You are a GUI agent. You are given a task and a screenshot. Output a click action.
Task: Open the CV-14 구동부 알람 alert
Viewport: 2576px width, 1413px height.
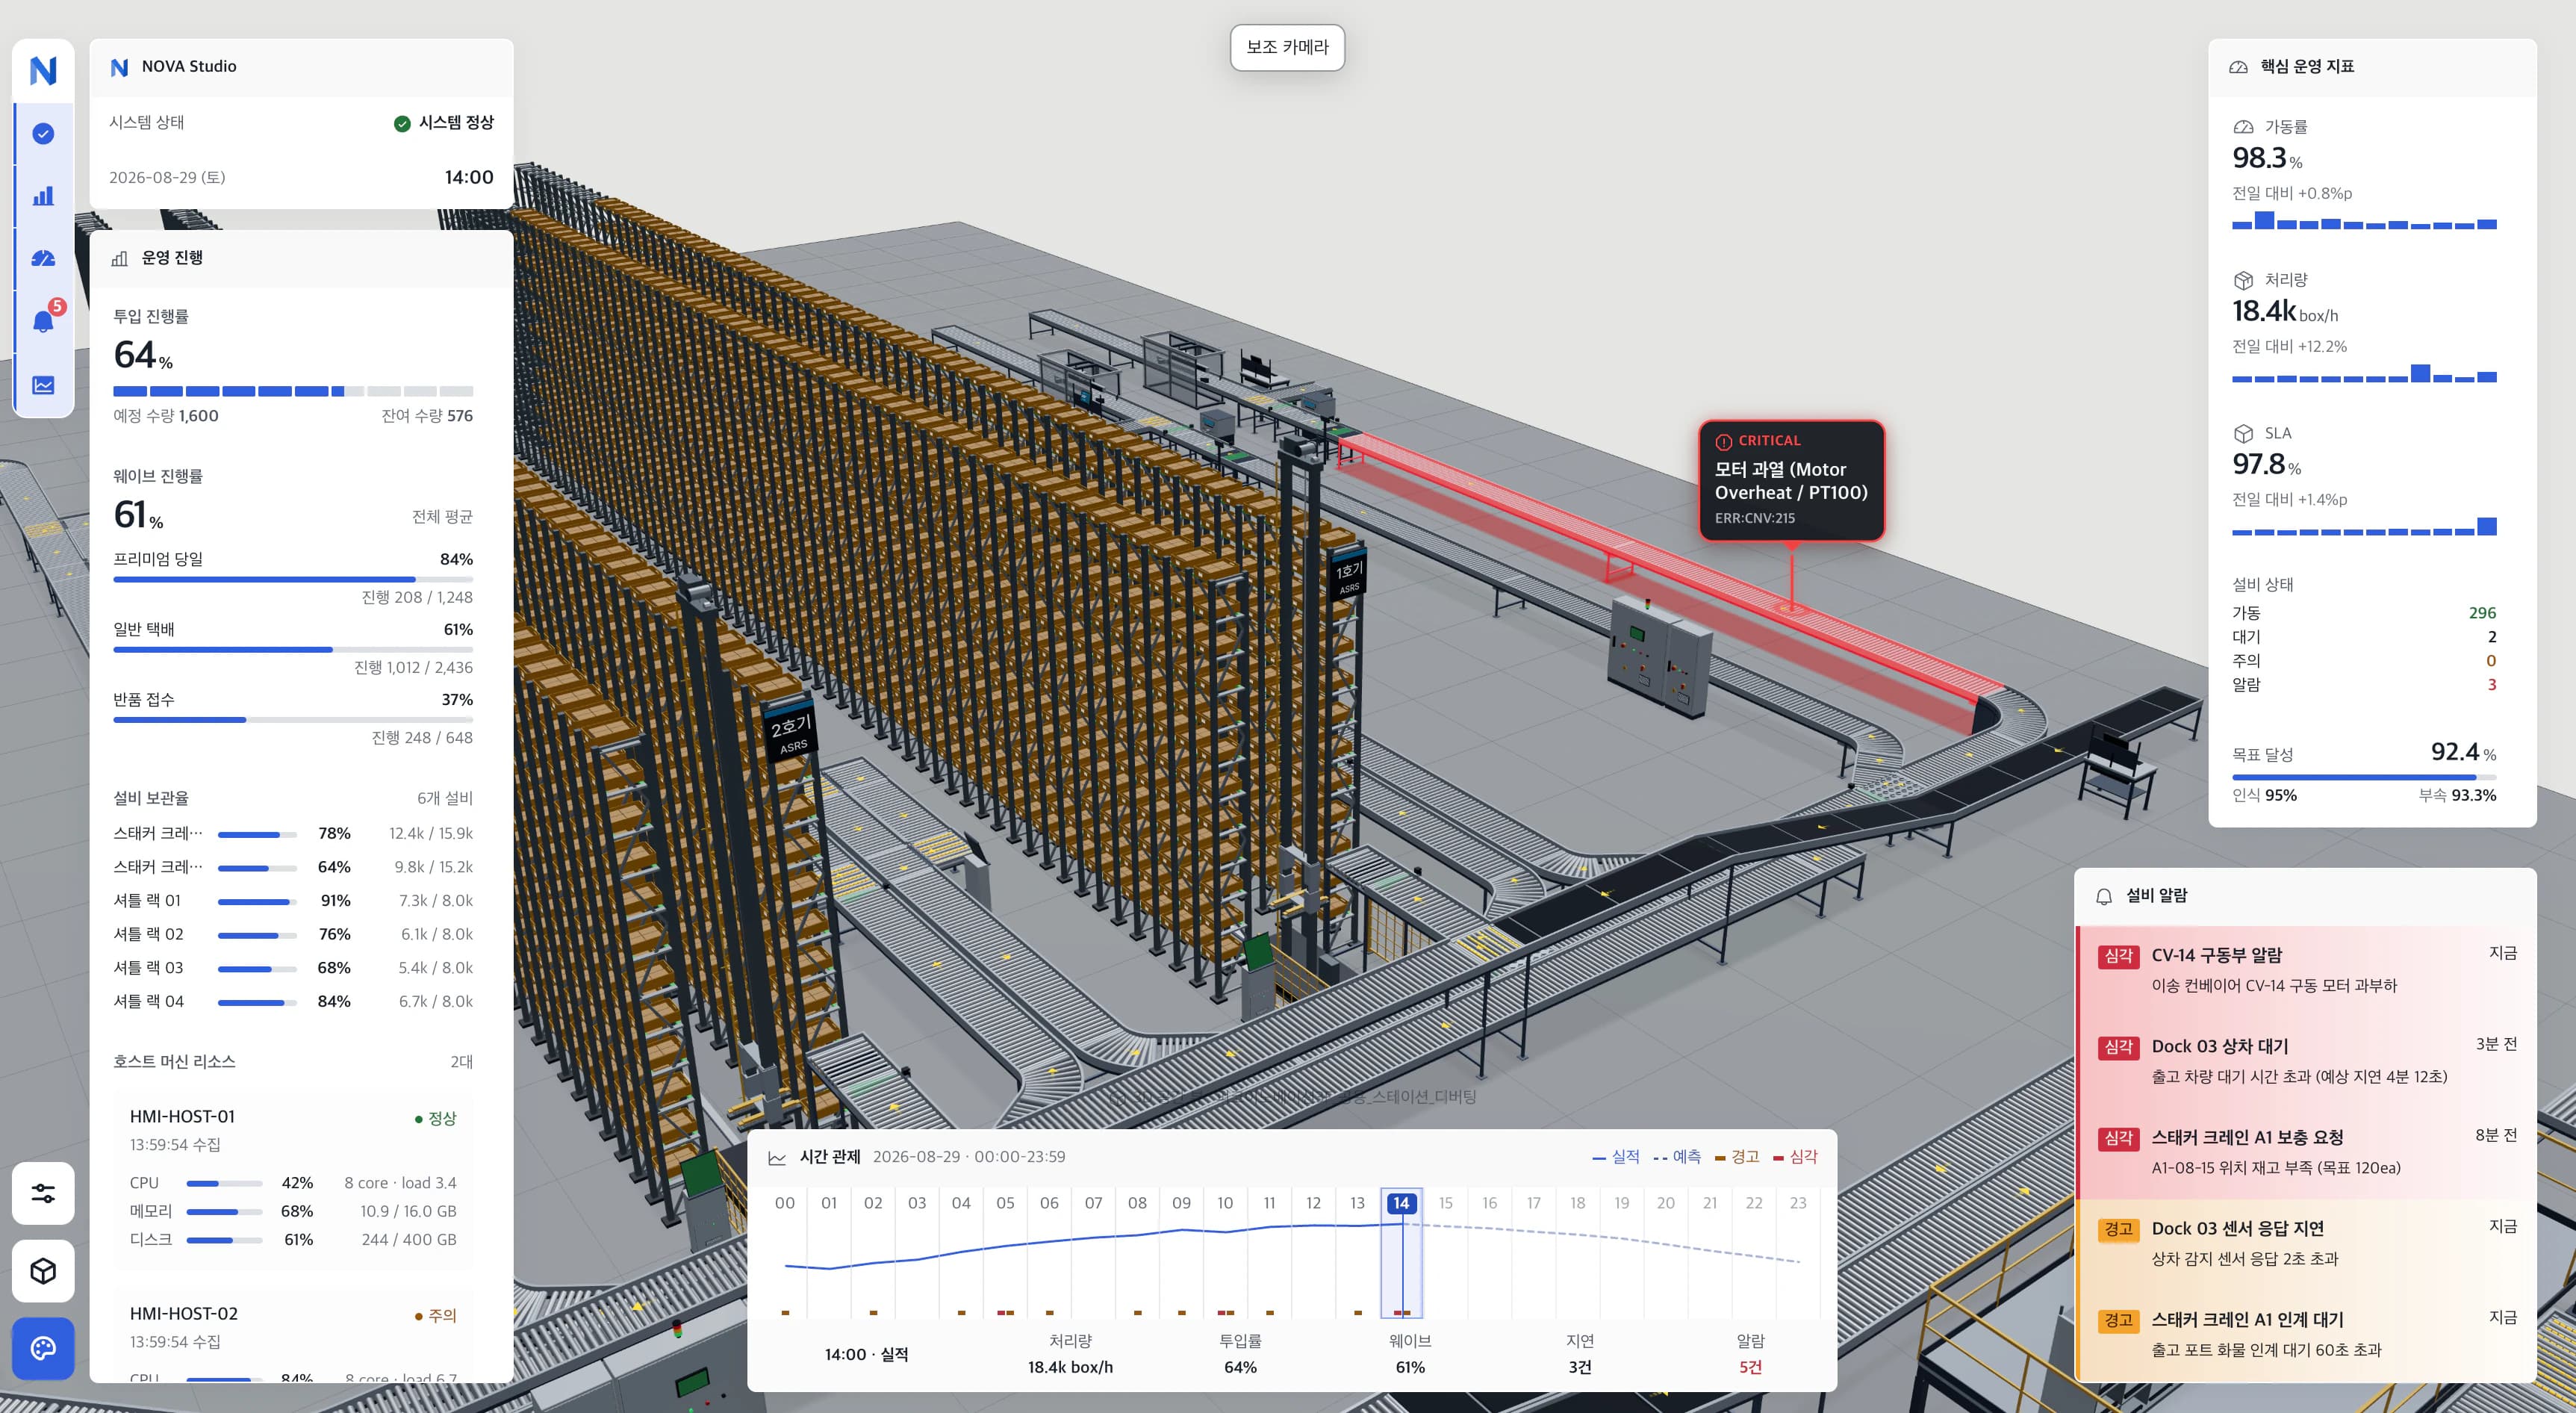(x=2306, y=970)
